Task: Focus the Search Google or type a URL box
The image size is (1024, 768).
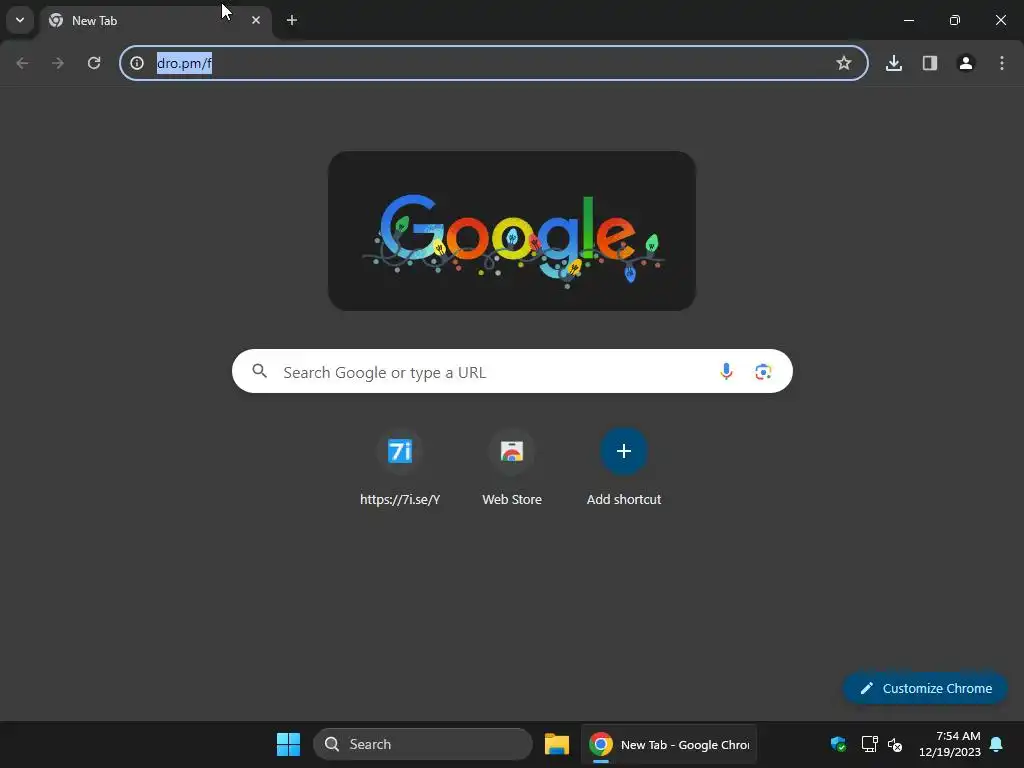Action: 512,372
